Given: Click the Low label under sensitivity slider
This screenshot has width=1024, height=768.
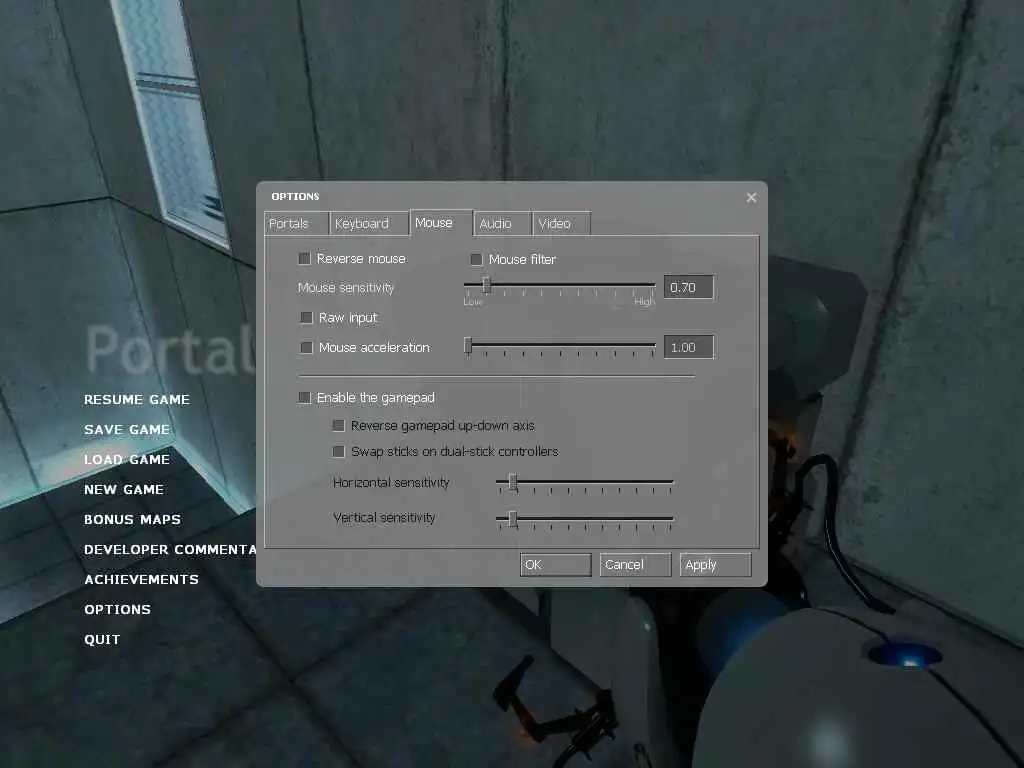Looking at the screenshot, I should click(473, 302).
